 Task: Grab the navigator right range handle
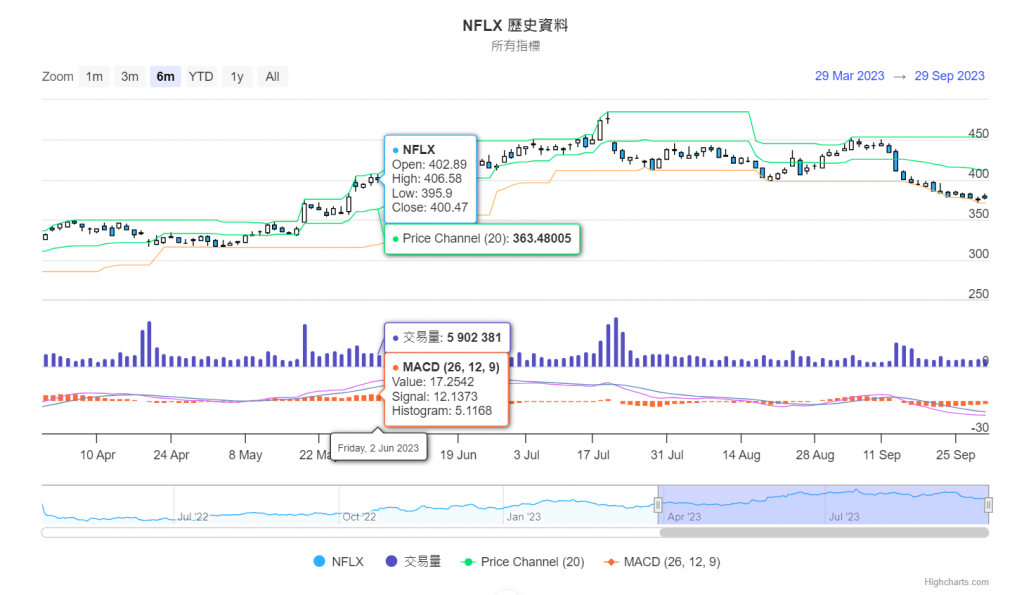tap(988, 505)
